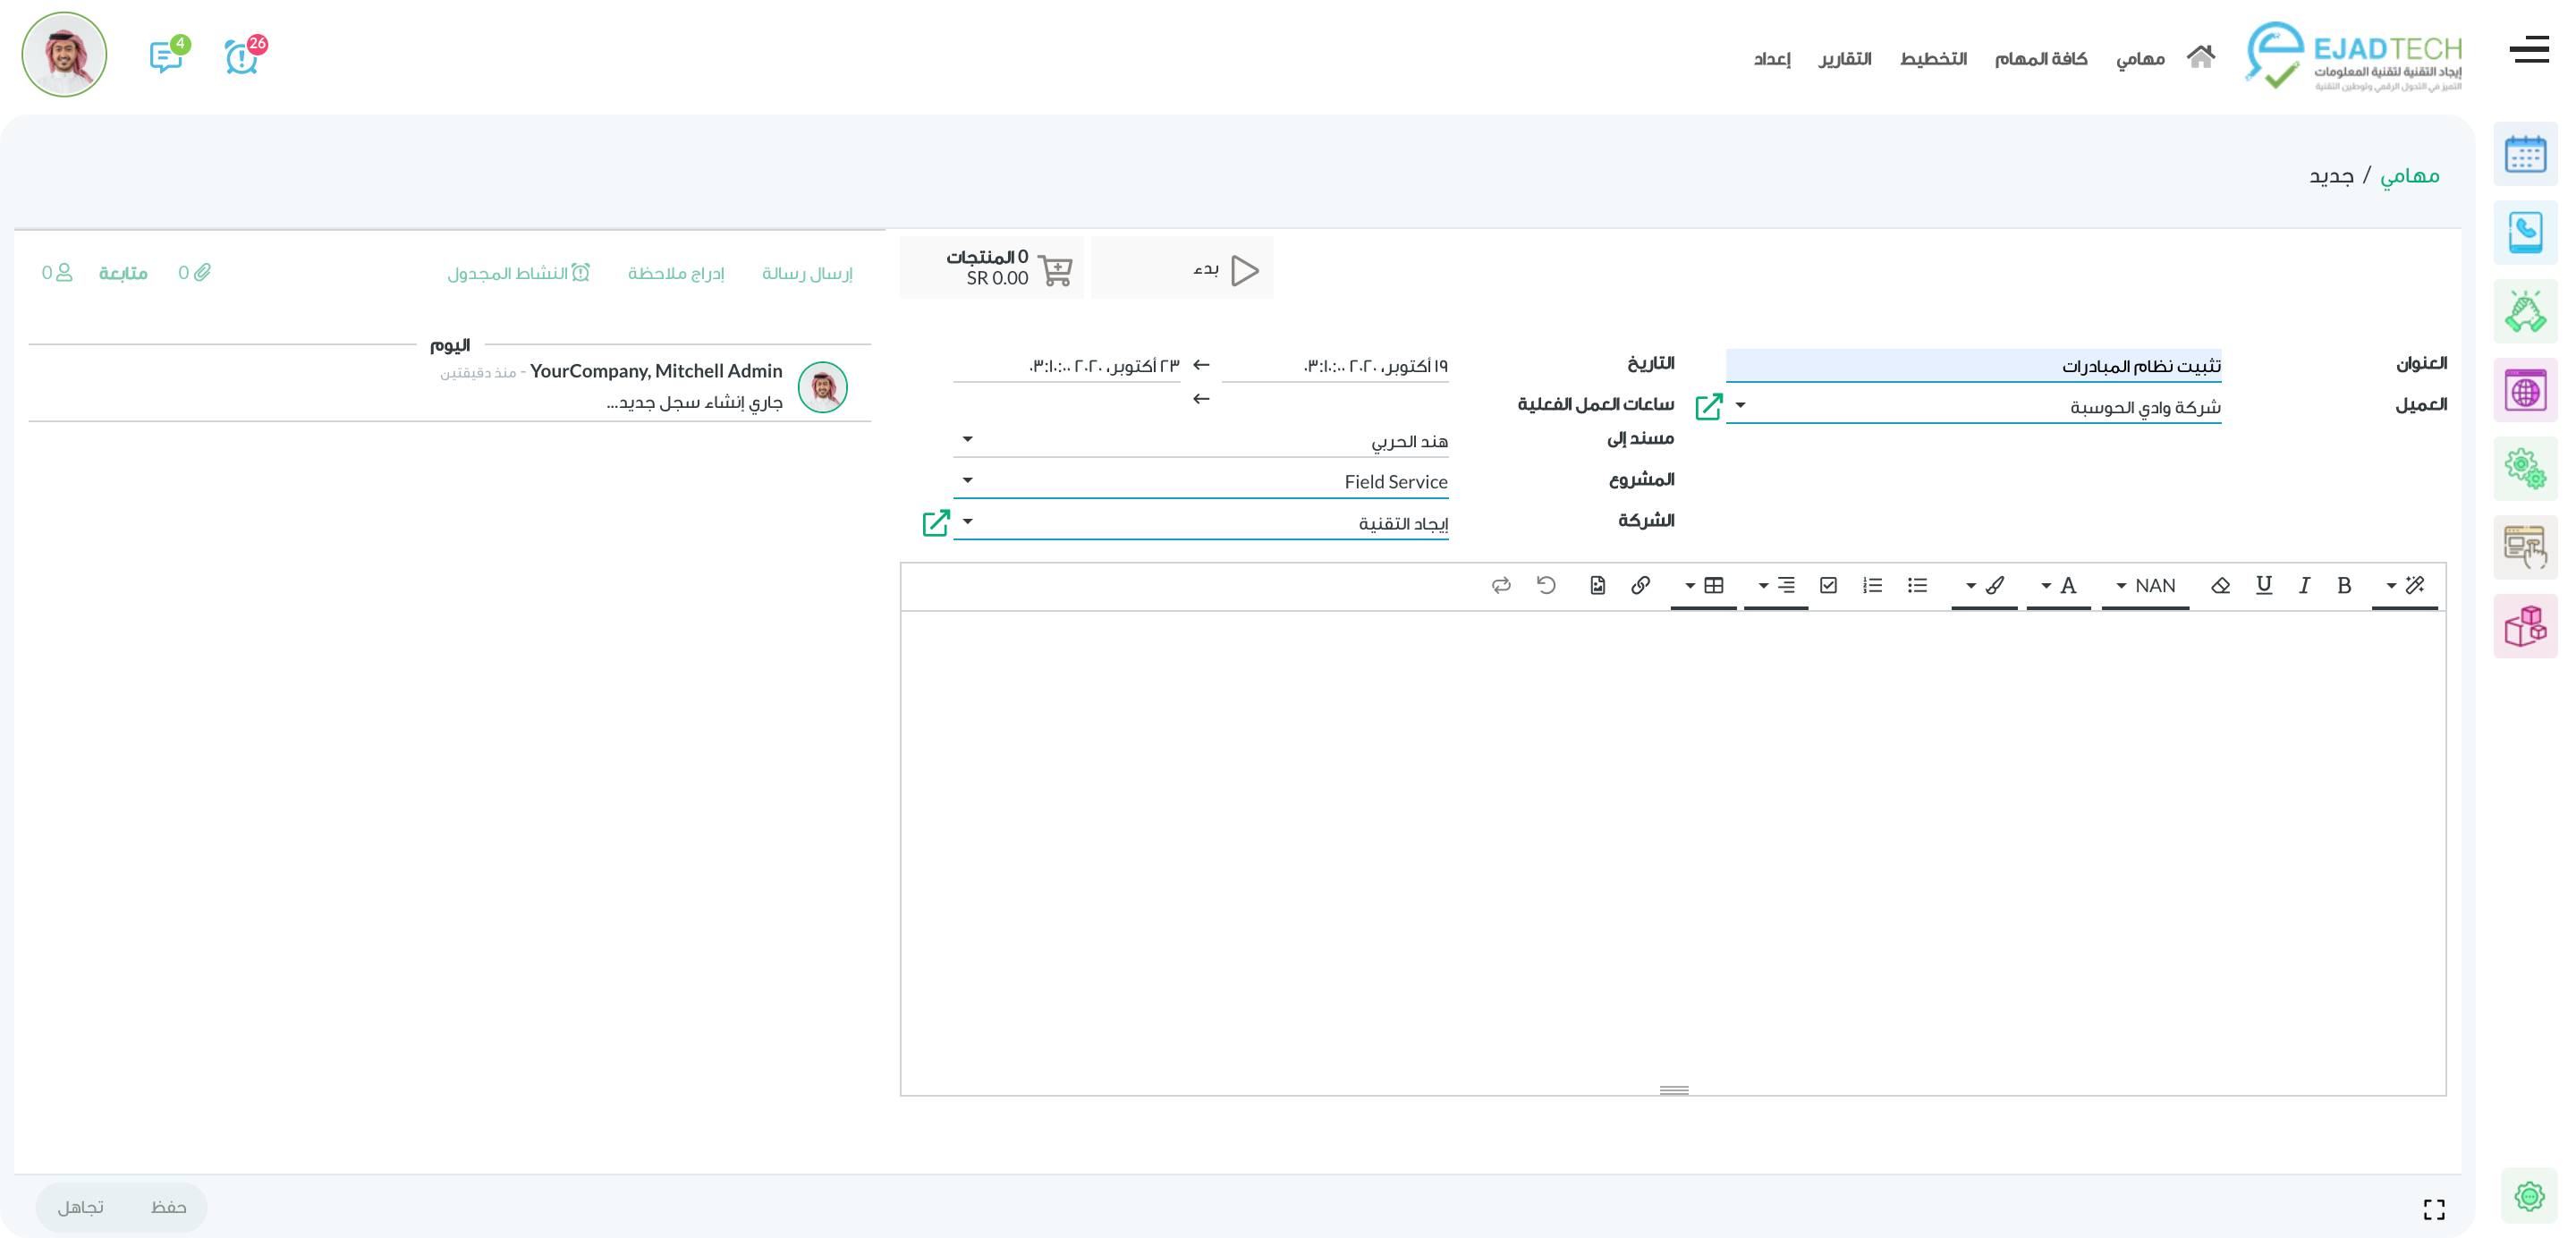Screen dimensions: 2576x1238
Task: Insert a checklist in the editor
Action: point(1828,585)
